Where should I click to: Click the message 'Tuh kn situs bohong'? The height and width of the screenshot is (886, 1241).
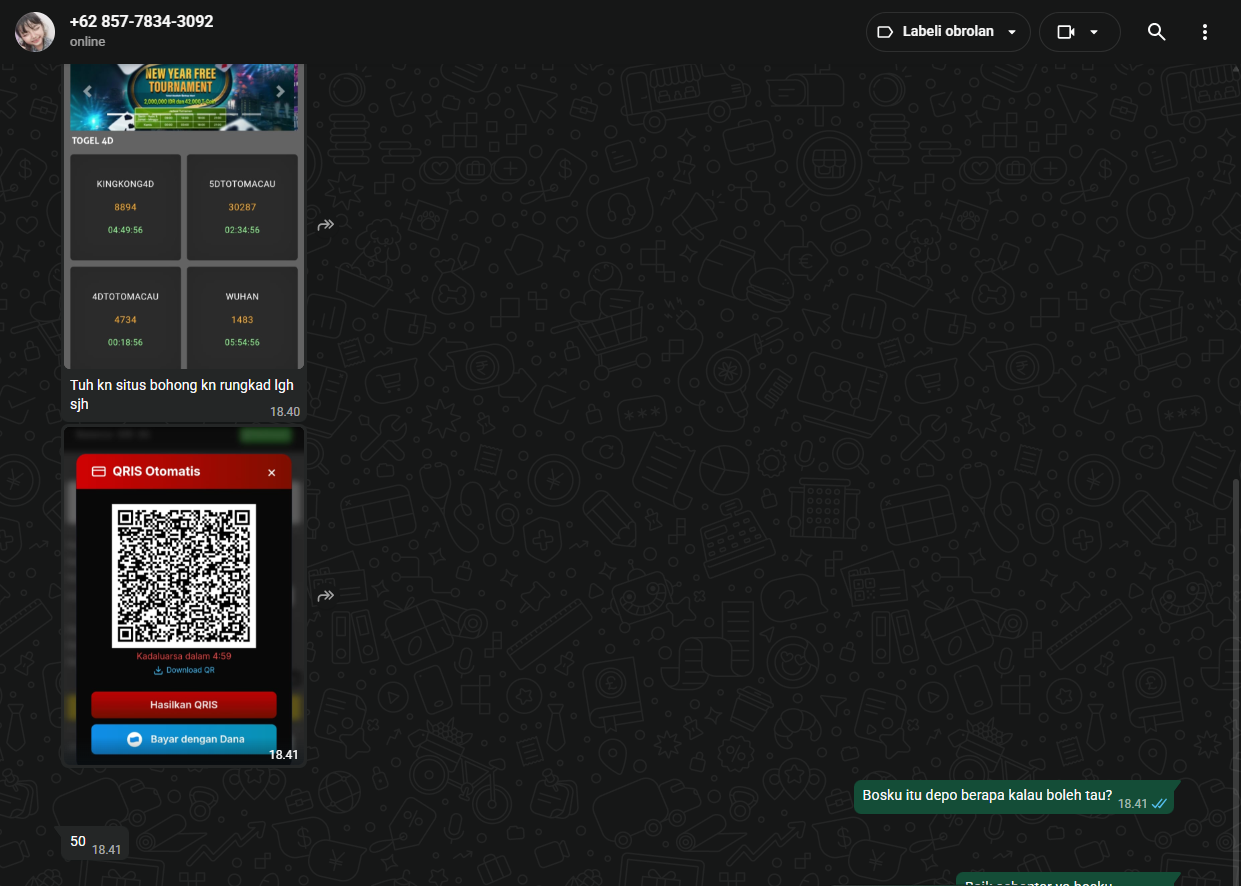point(182,395)
